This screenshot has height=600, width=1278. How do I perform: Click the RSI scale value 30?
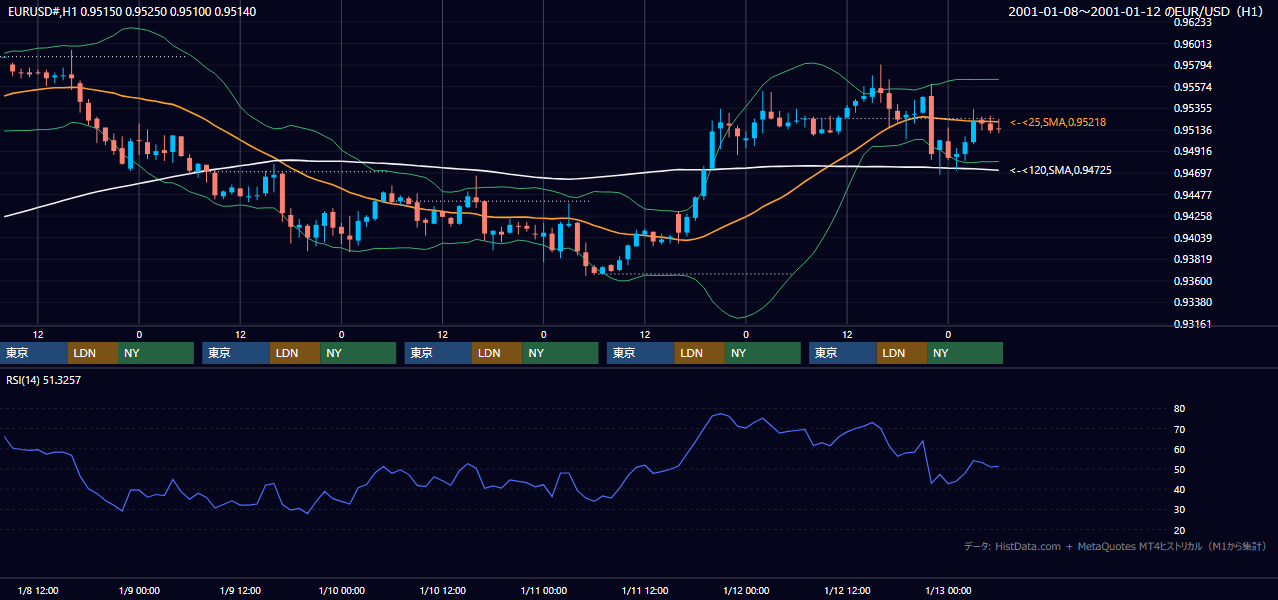[x=1180, y=510]
